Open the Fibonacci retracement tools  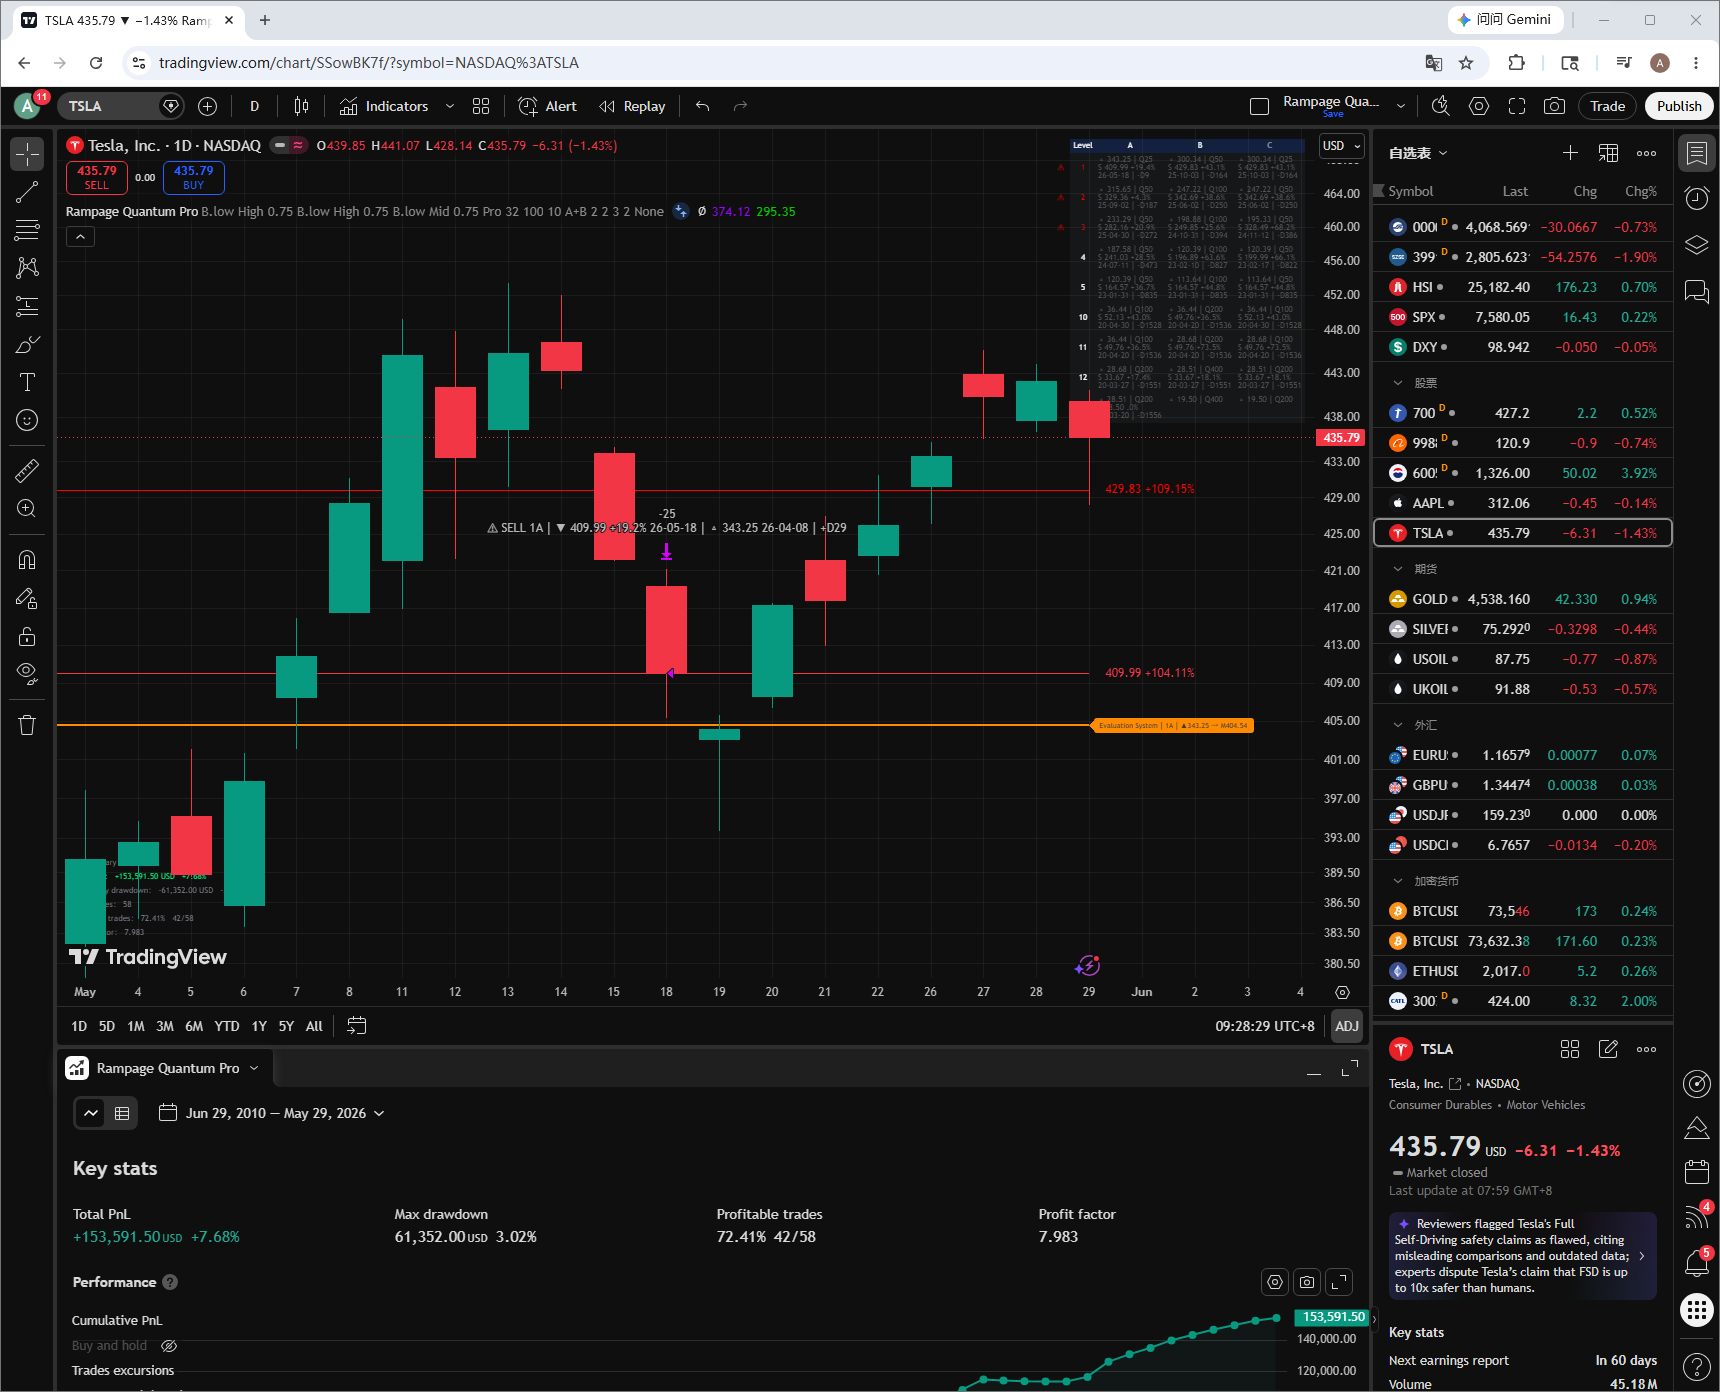point(27,230)
